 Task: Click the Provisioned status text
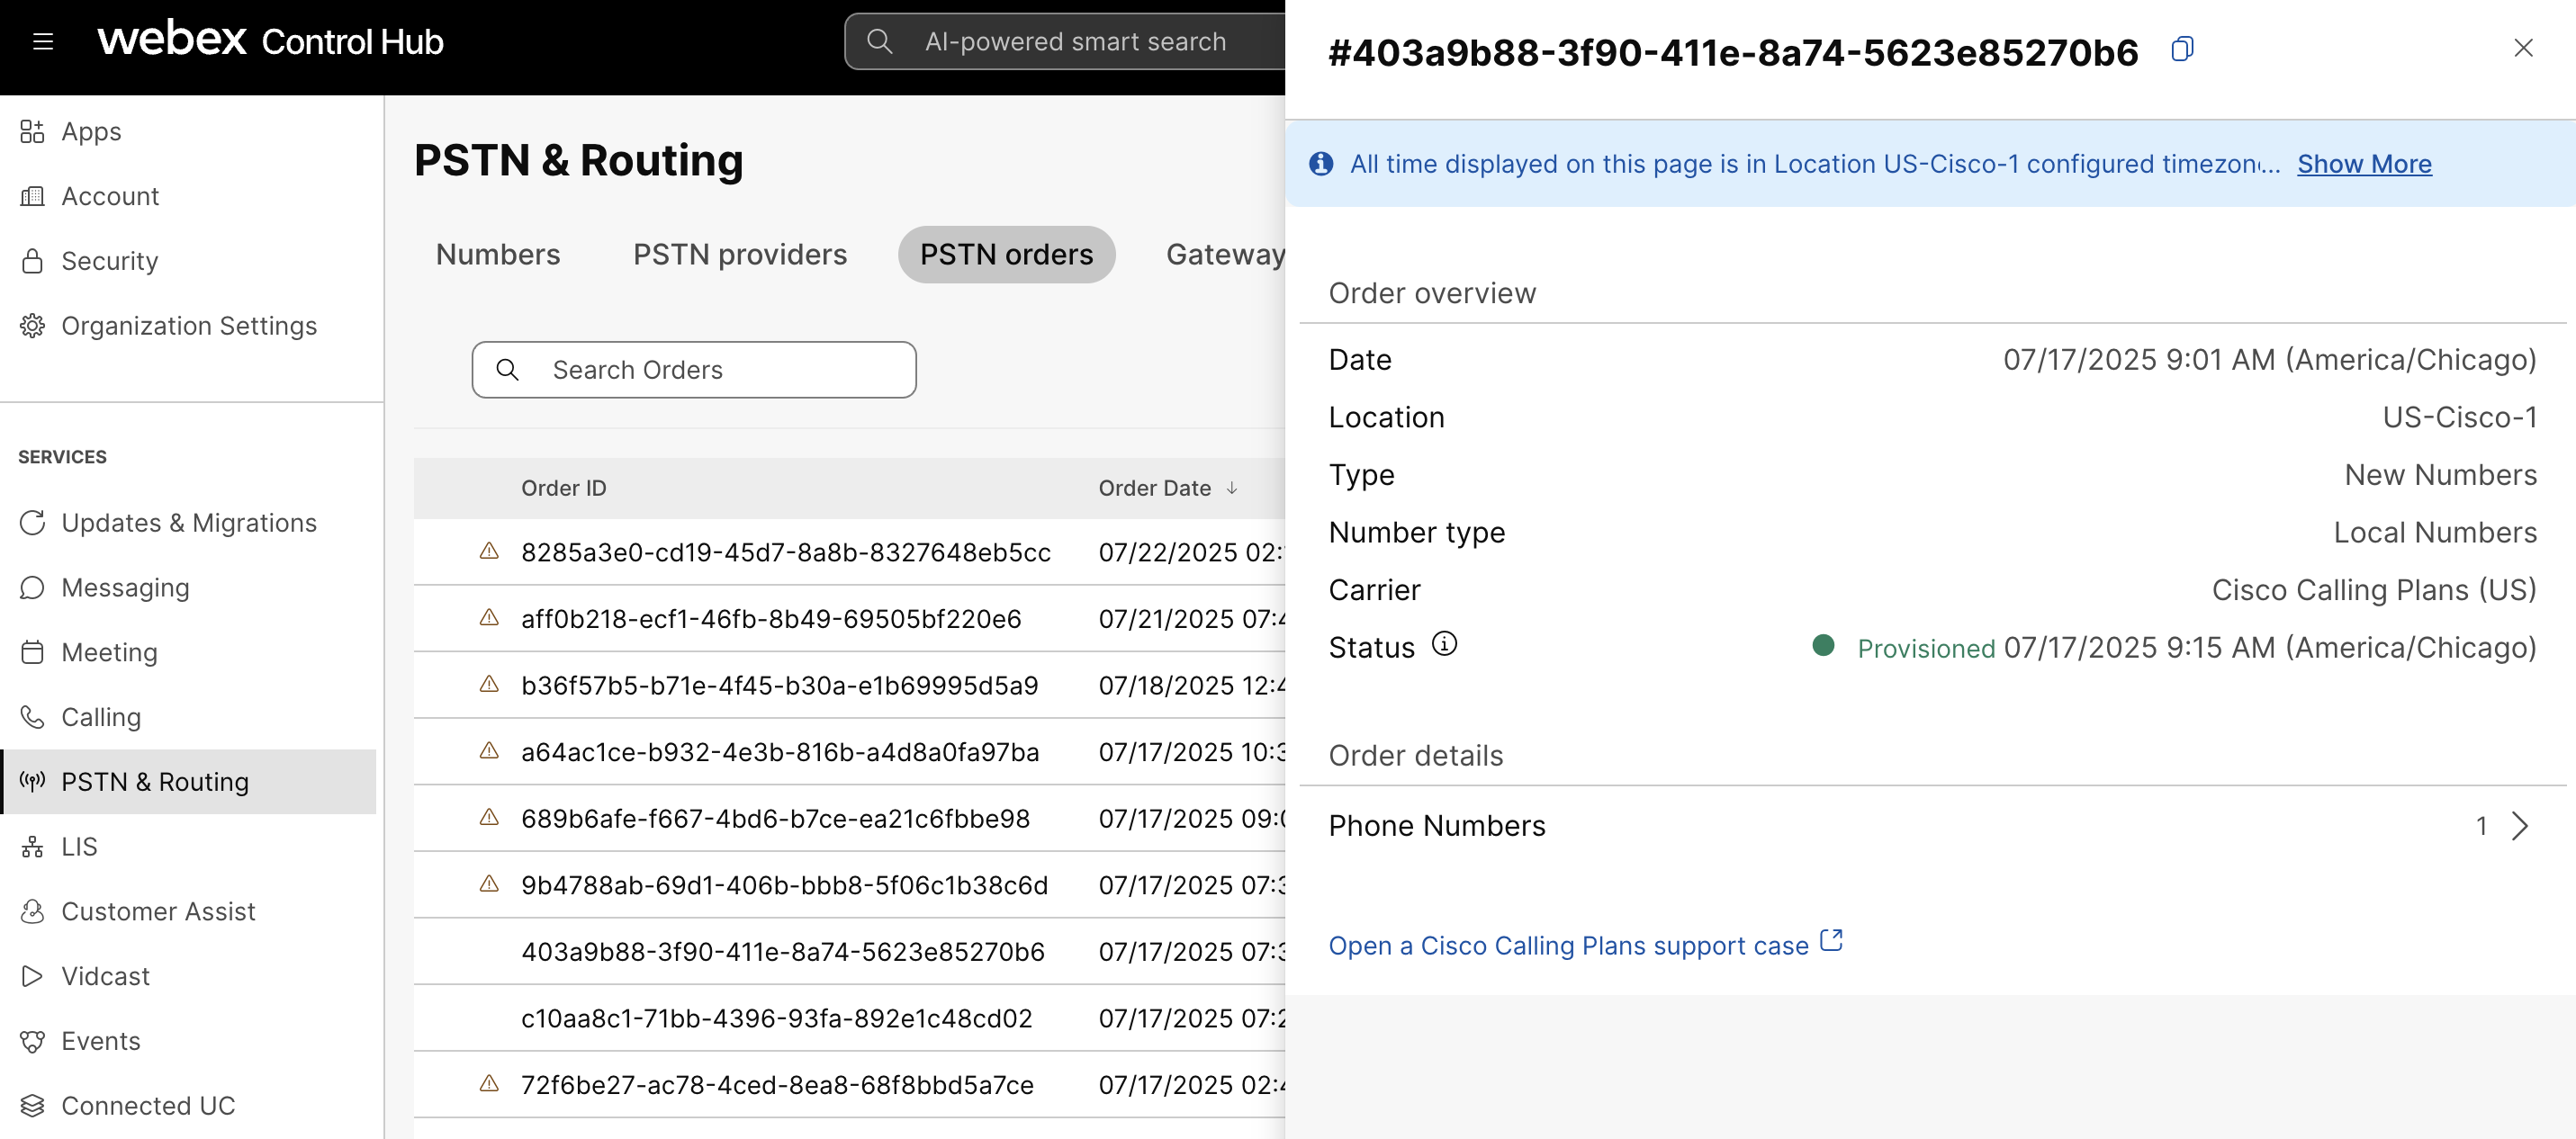click(x=1926, y=648)
